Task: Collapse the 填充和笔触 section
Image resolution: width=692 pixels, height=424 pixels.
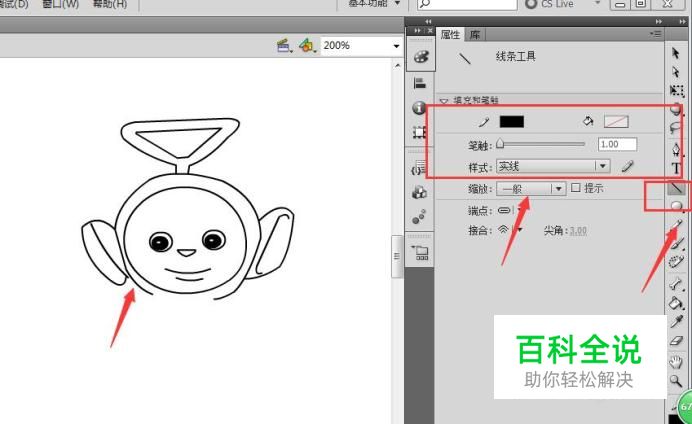Action: [444, 101]
